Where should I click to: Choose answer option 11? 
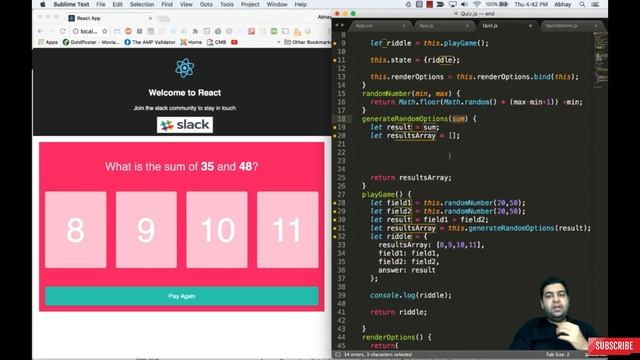[287, 230]
